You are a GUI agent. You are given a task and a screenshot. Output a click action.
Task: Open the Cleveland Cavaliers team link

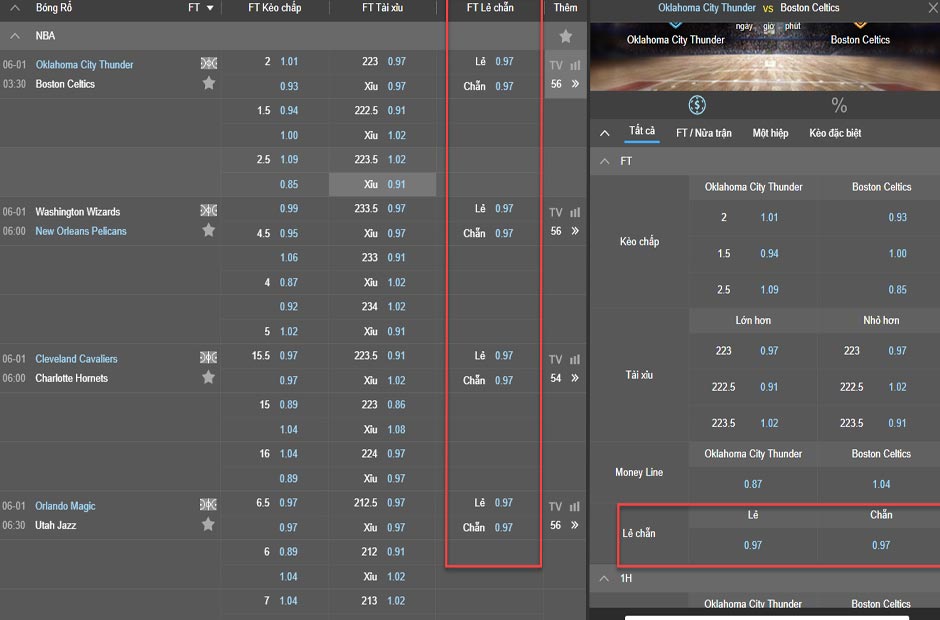[x=76, y=359]
